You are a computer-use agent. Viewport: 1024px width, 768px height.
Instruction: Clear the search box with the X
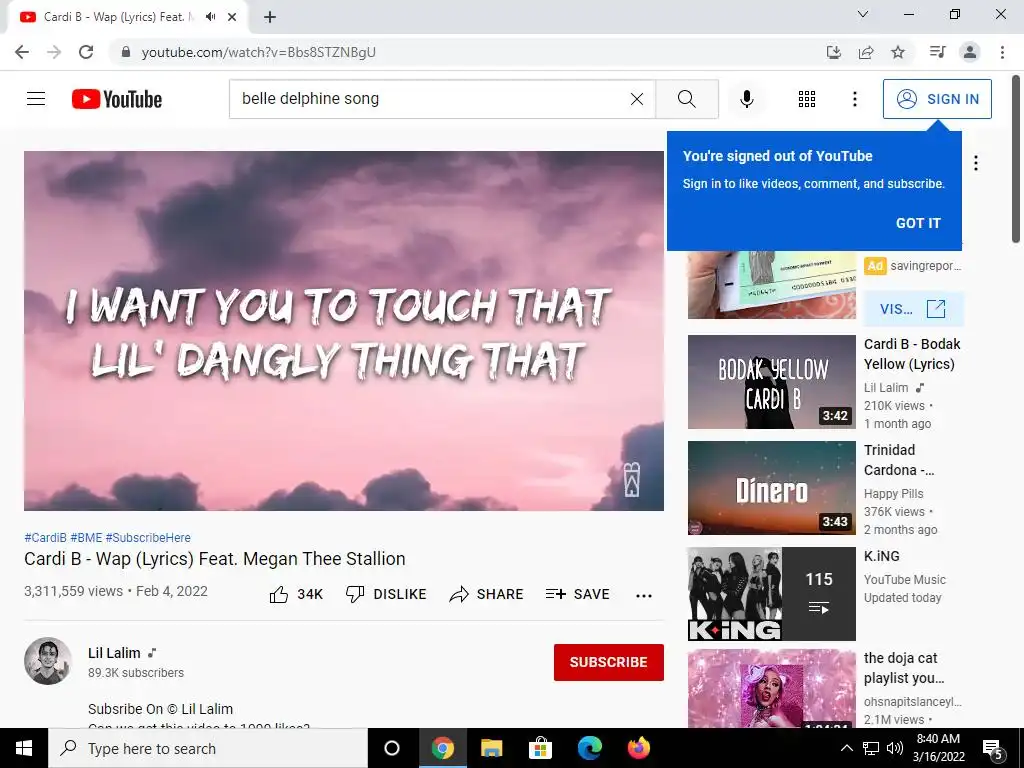(637, 99)
